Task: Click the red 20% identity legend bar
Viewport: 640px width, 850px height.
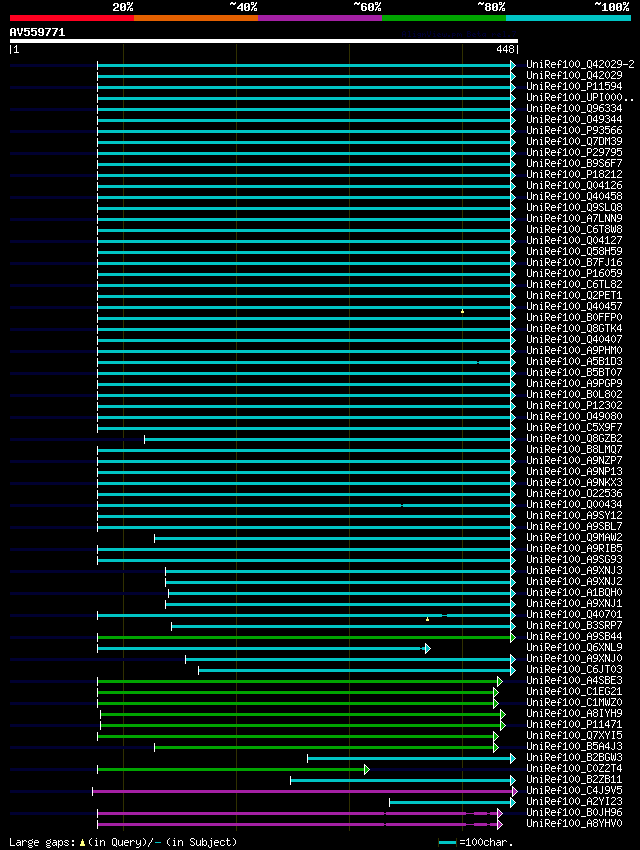Action: click(72, 18)
